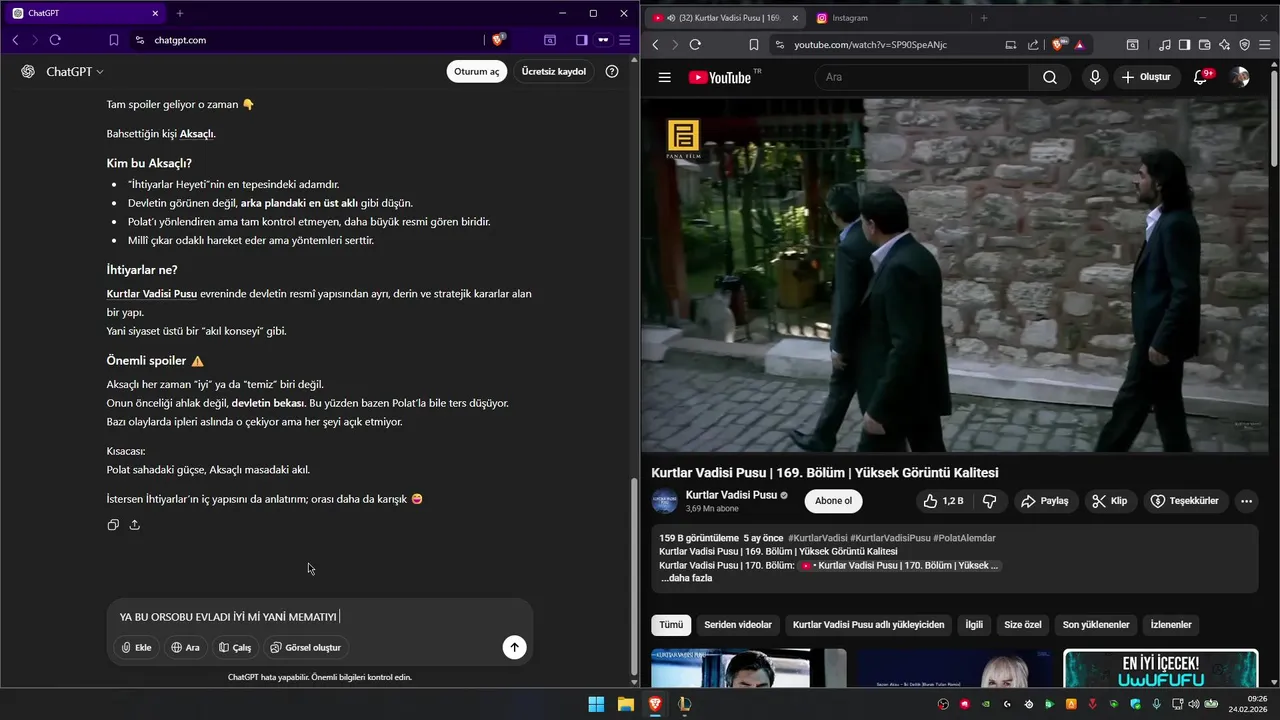Open the hamburger menu in ChatGPT browser window
This screenshot has width=1280, height=720.
(x=625, y=40)
